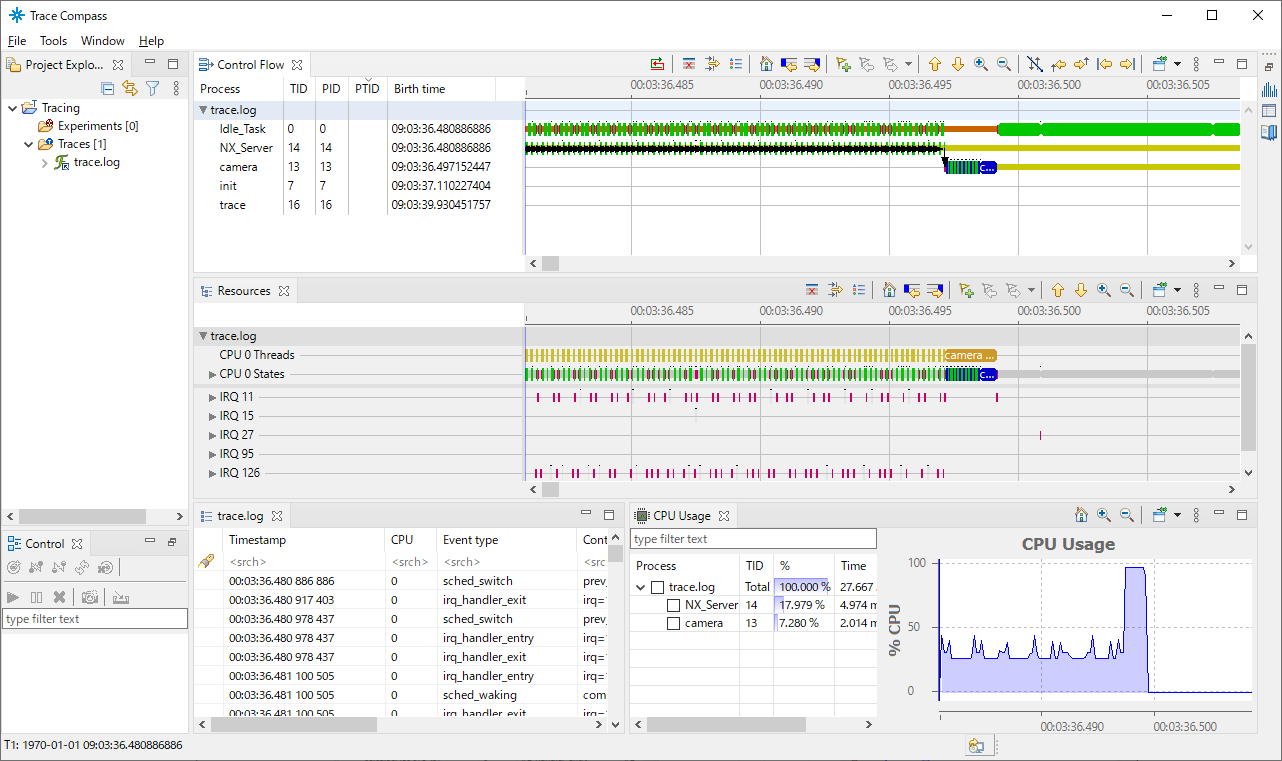Screen dimensions: 1282x761
Task: Expand trace.log under Traces in Project Explorer
Action: pos(45,162)
